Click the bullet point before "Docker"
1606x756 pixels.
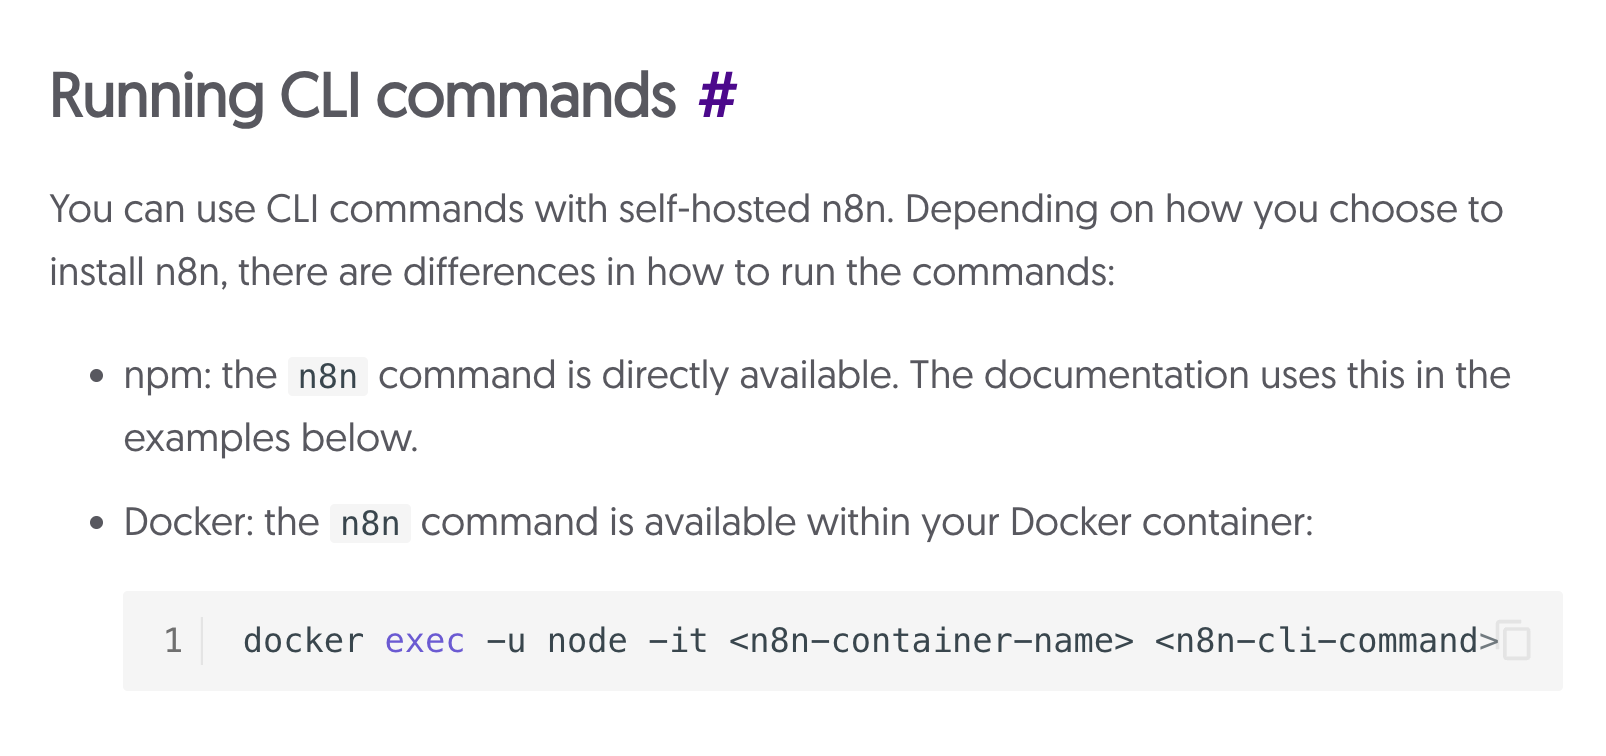(96, 524)
